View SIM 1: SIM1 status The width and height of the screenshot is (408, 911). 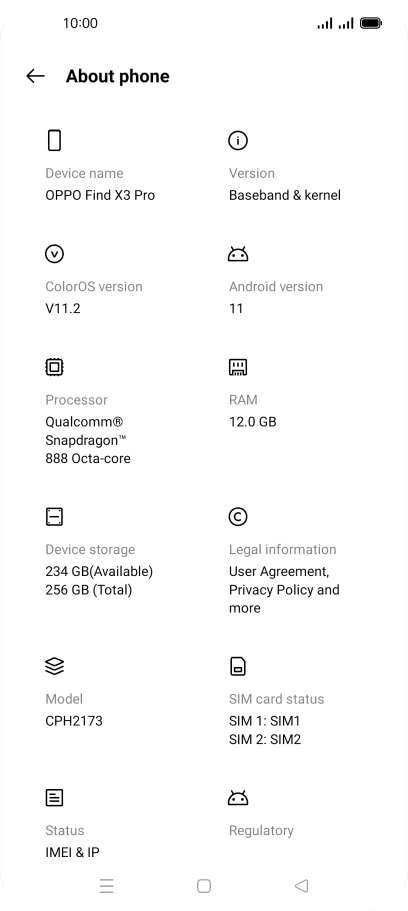click(264, 721)
